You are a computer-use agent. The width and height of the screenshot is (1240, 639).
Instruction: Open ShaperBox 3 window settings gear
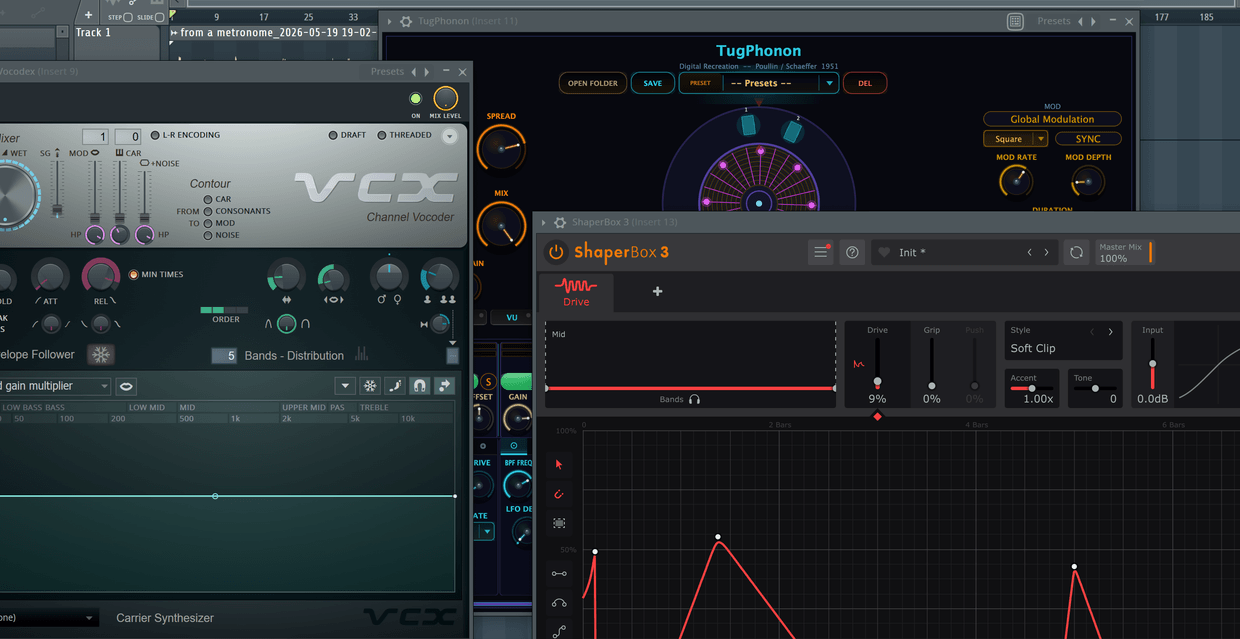click(560, 222)
